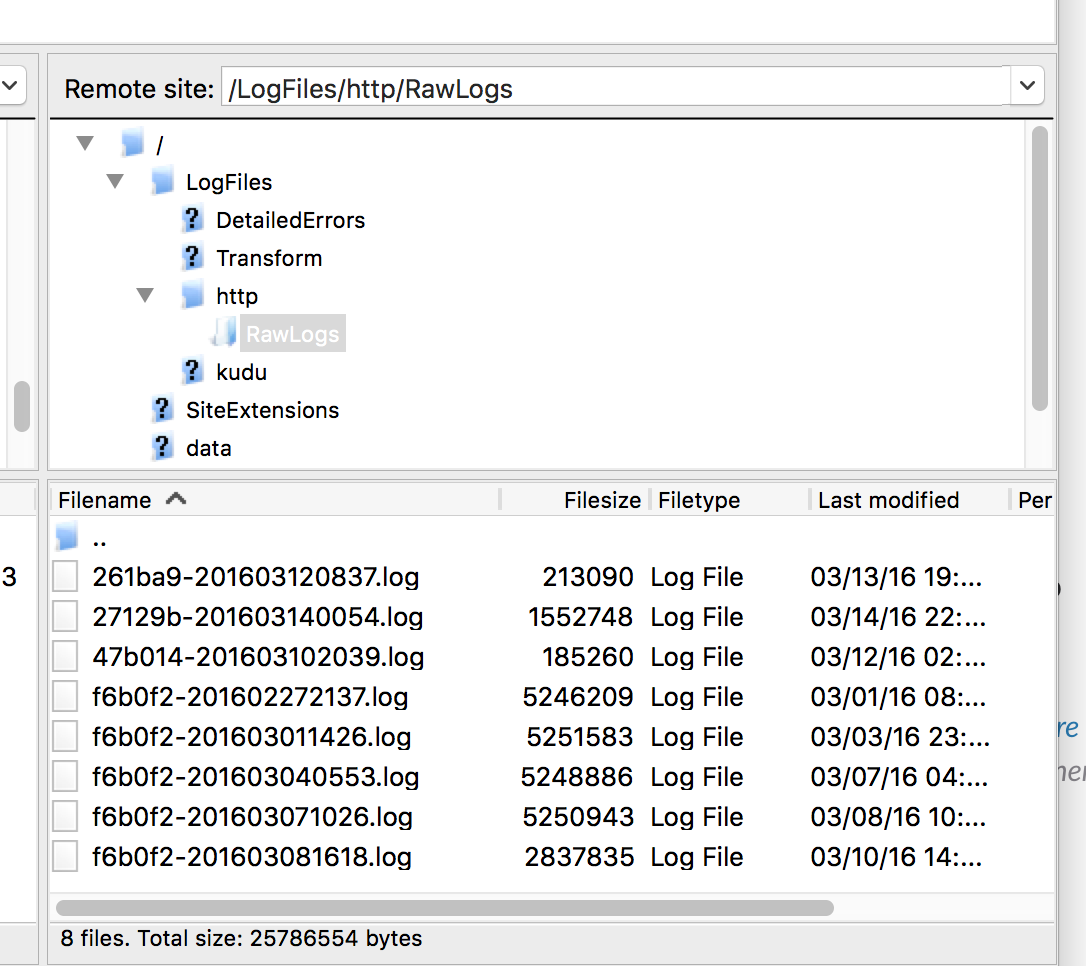The height and width of the screenshot is (966, 1086).
Task: Collapse the http tree branch
Action: pyautogui.click(x=145, y=295)
